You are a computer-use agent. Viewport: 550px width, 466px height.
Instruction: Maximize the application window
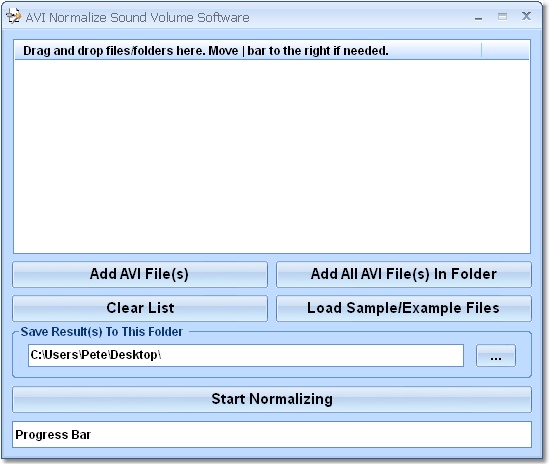[502, 16]
